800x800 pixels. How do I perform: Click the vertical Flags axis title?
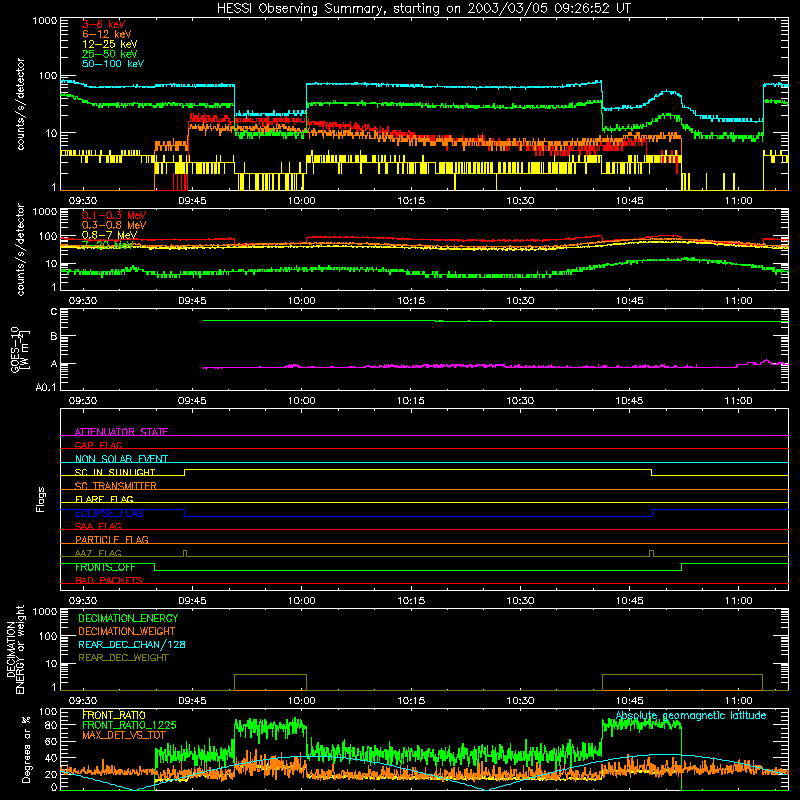click(x=40, y=499)
